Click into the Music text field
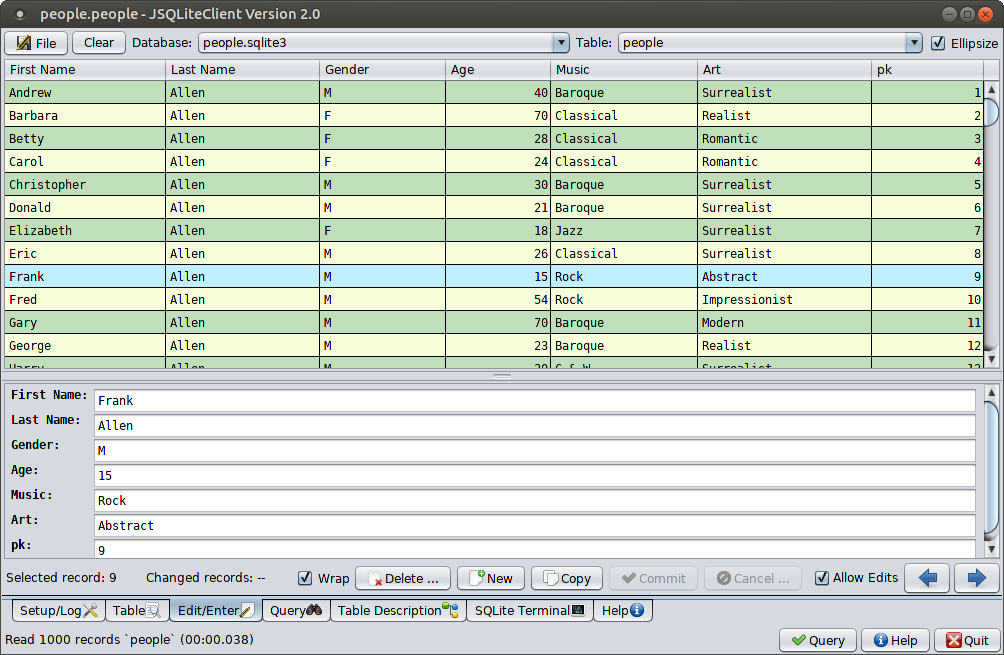The height and width of the screenshot is (655, 1004). point(534,500)
